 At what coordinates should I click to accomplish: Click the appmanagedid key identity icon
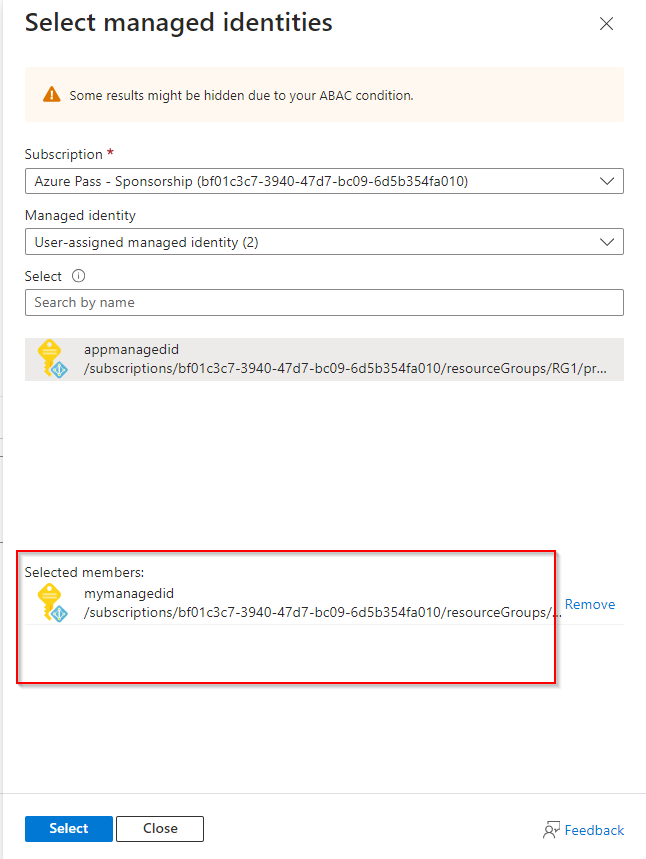(51, 360)
